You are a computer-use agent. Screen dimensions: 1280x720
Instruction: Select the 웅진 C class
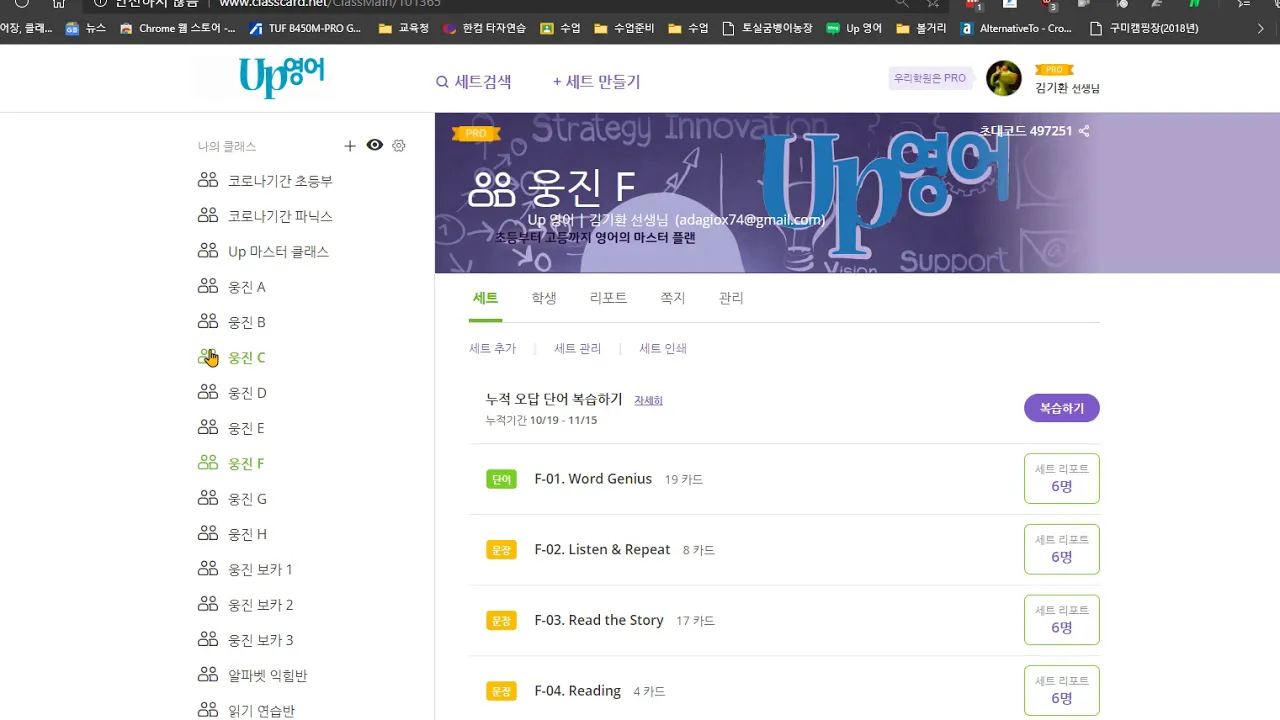click(232, 358)
